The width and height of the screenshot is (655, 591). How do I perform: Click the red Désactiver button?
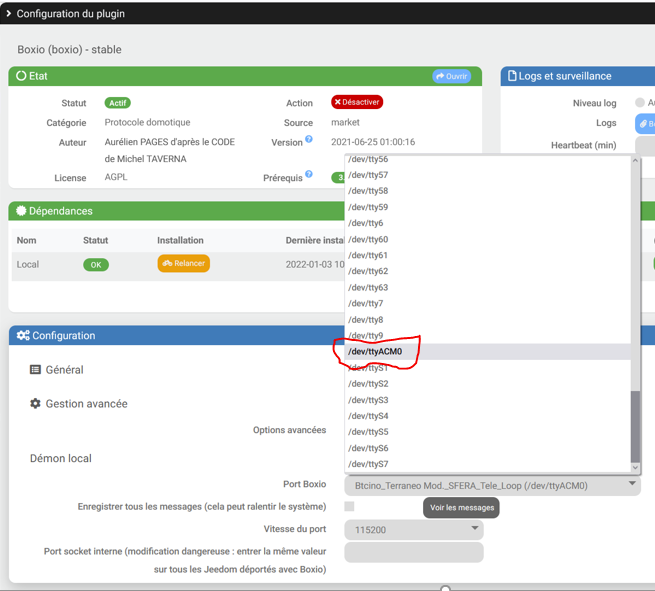tap(357, 102)
